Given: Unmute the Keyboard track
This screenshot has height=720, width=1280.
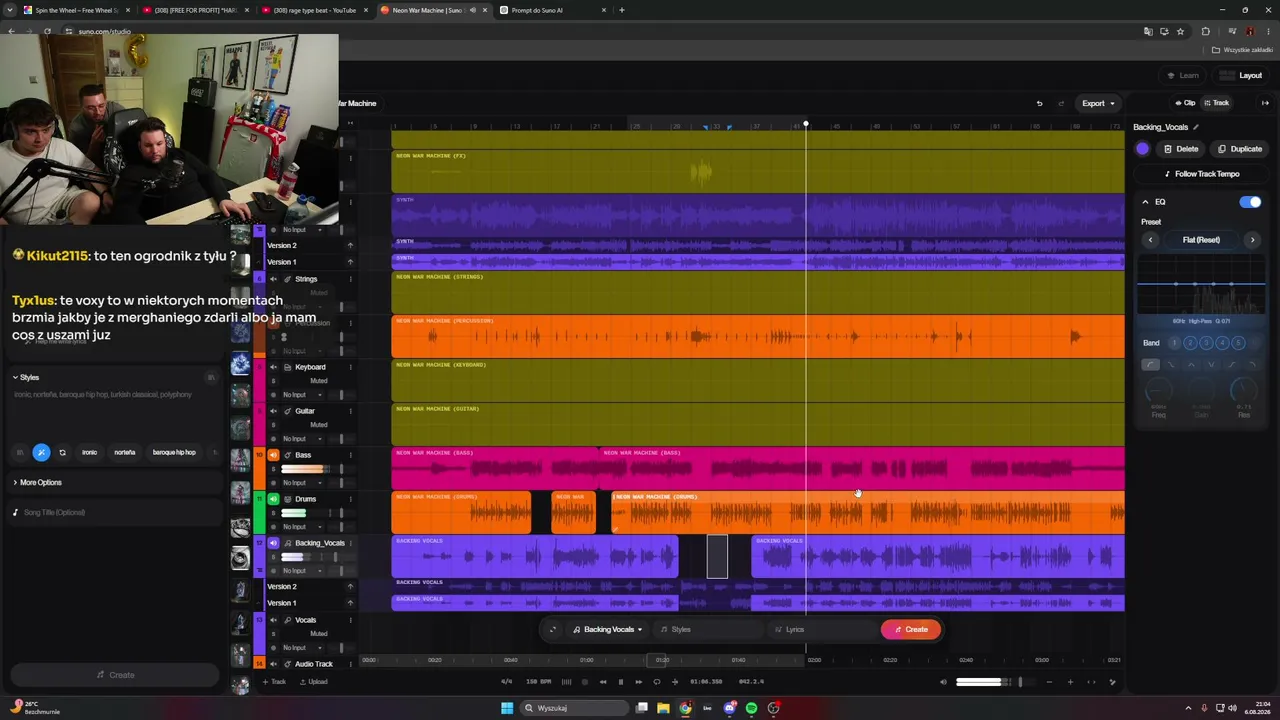Looking at the screenshot, I should (273, 367).
